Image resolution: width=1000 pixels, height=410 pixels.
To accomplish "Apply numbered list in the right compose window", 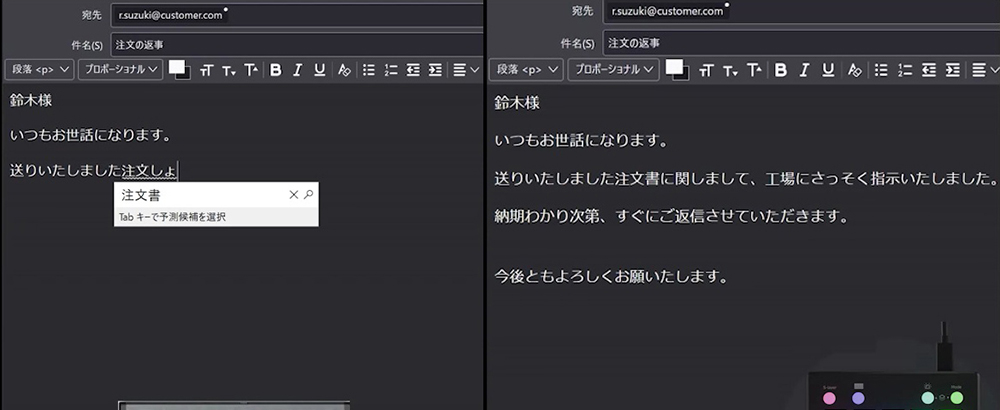I will tap(904, 70).
